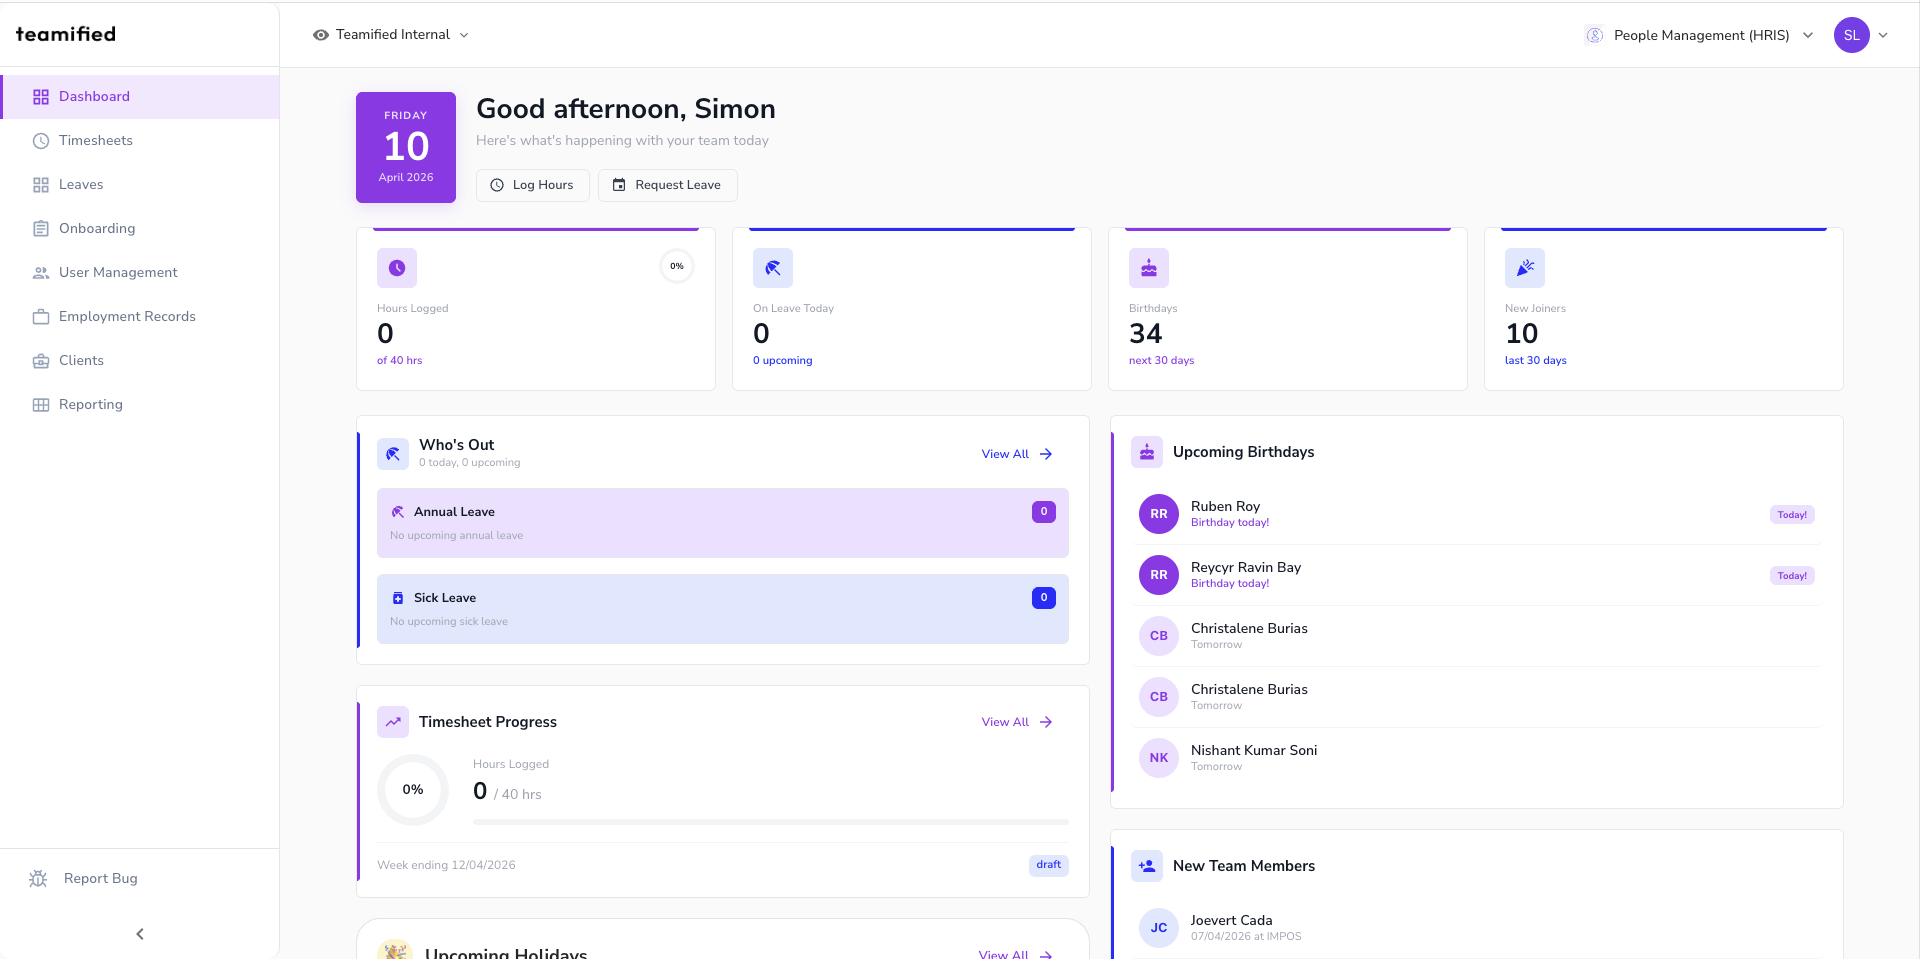Expand the People Management (HRIS) module dropdown
The image size is (1920, 959).
pos(1808,34)
